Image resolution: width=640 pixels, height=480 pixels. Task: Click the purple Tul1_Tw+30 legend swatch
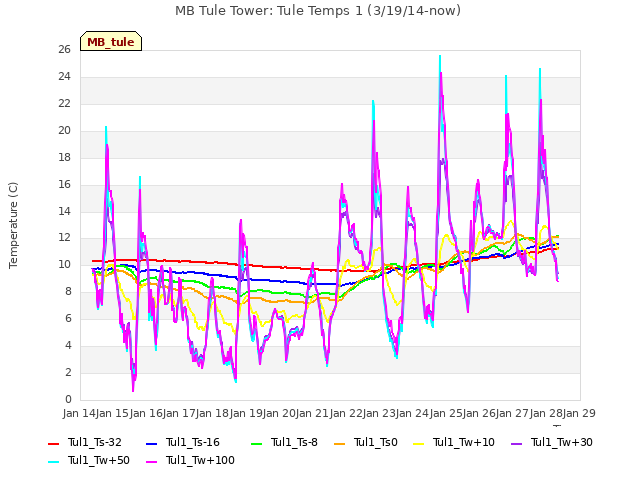click(517, 443)
